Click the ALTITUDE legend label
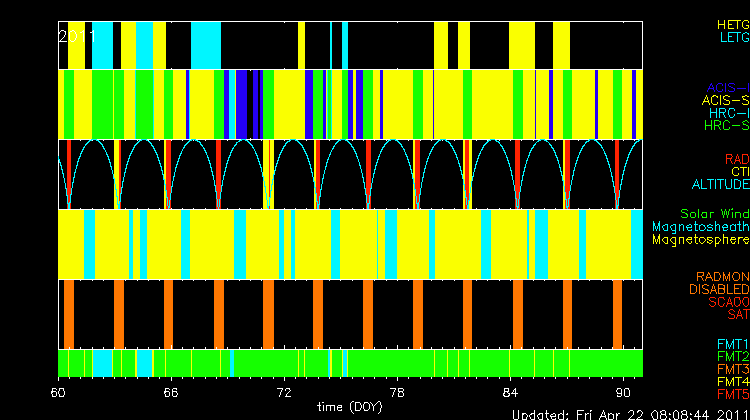This screenshot has width=750, height=420. tap(720, 185)
